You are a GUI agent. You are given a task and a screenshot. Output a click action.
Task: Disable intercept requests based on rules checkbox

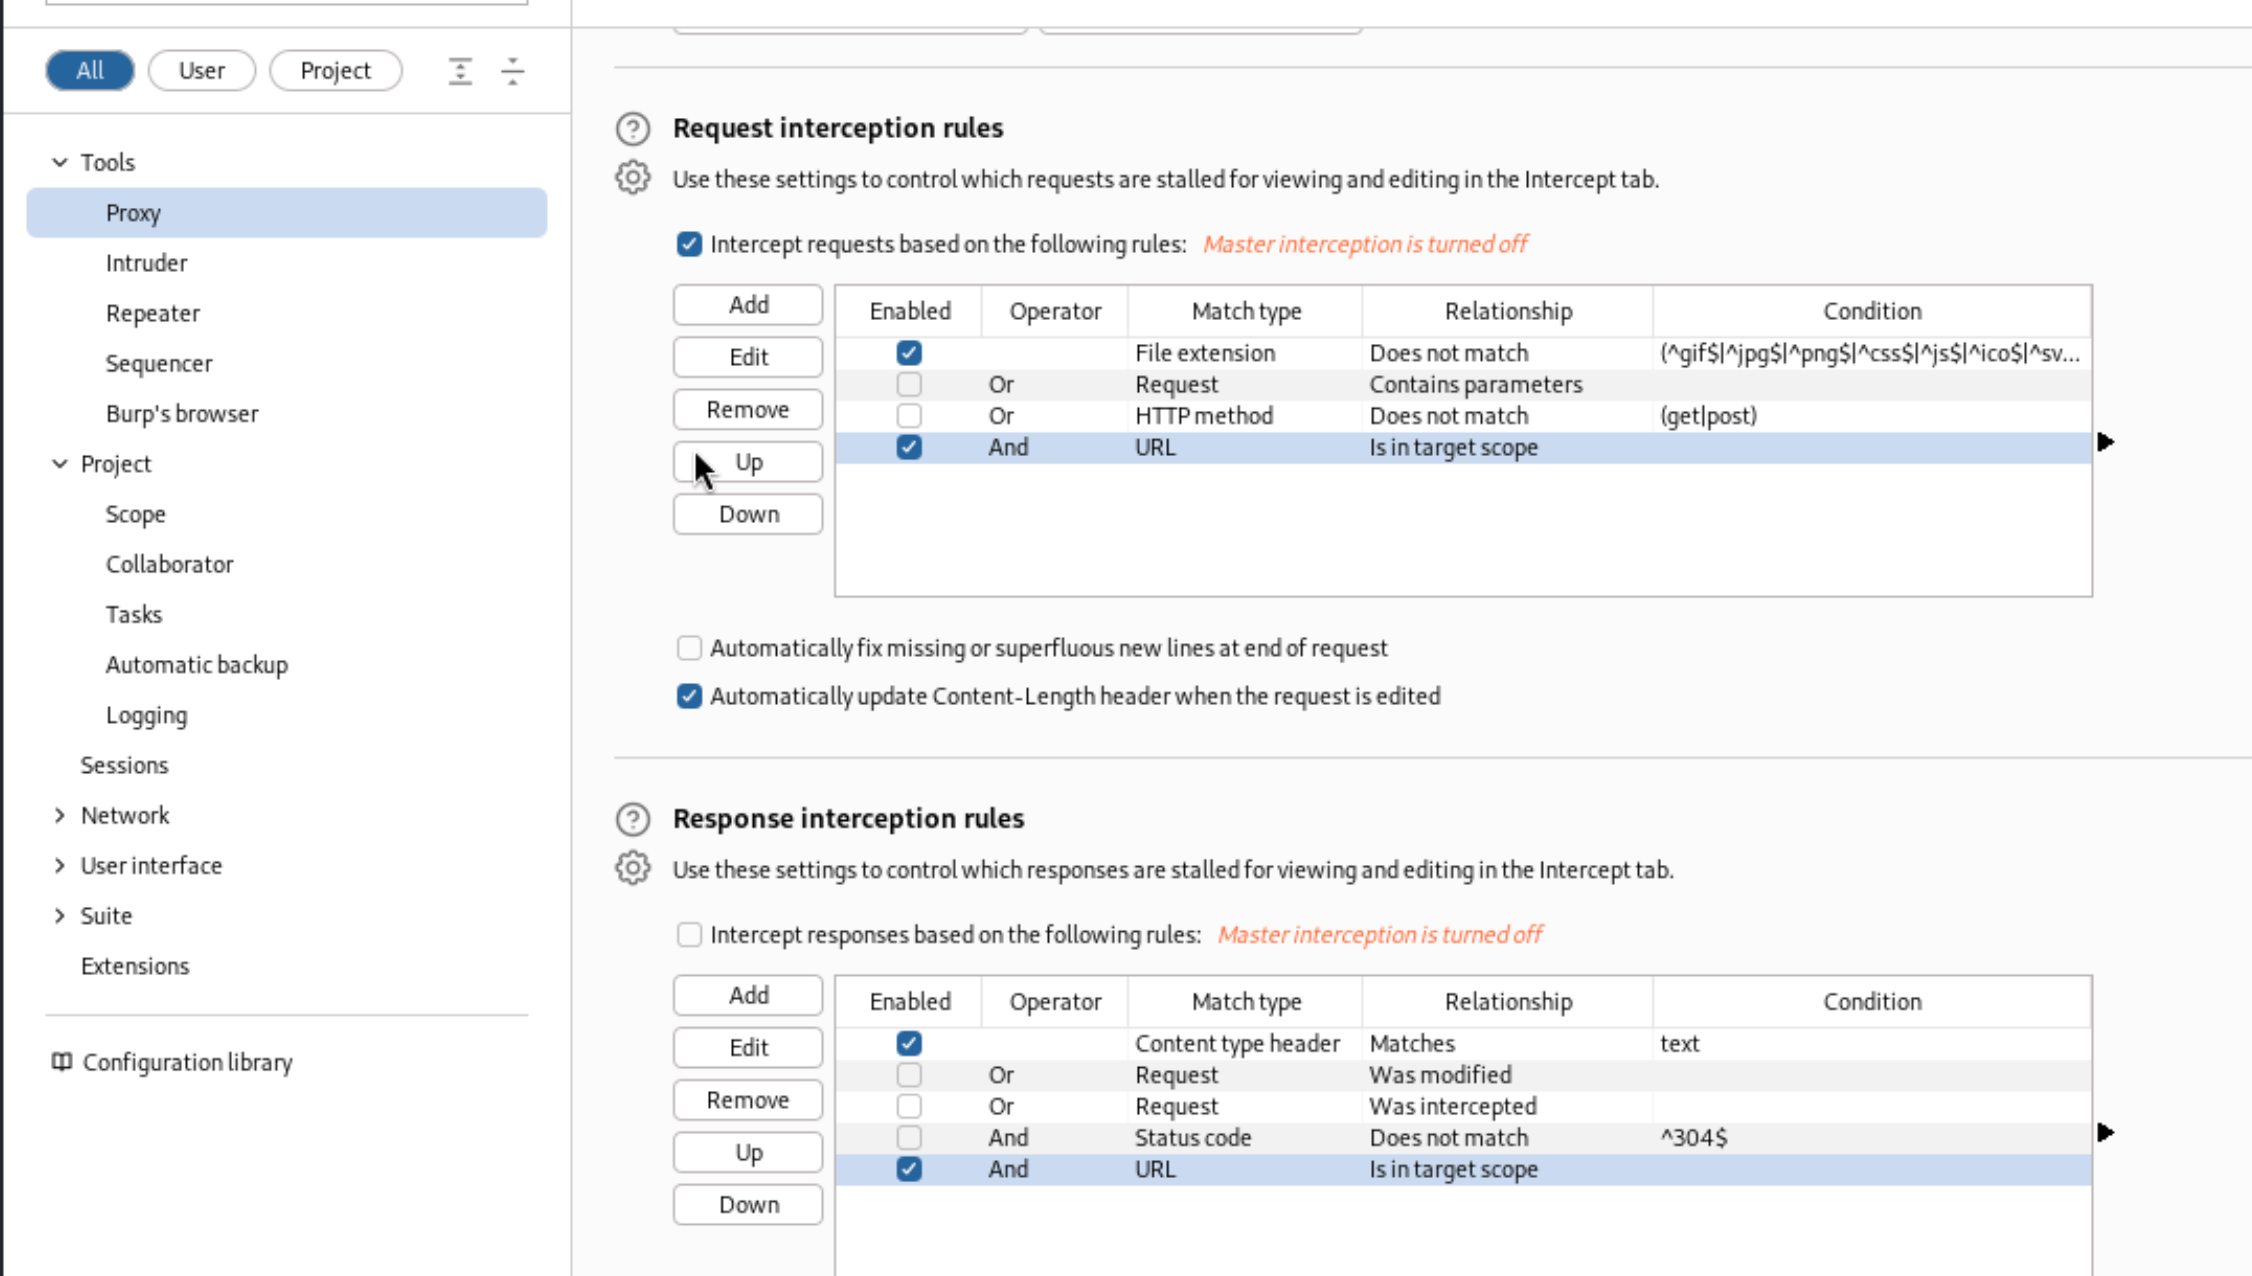[689, 244]
